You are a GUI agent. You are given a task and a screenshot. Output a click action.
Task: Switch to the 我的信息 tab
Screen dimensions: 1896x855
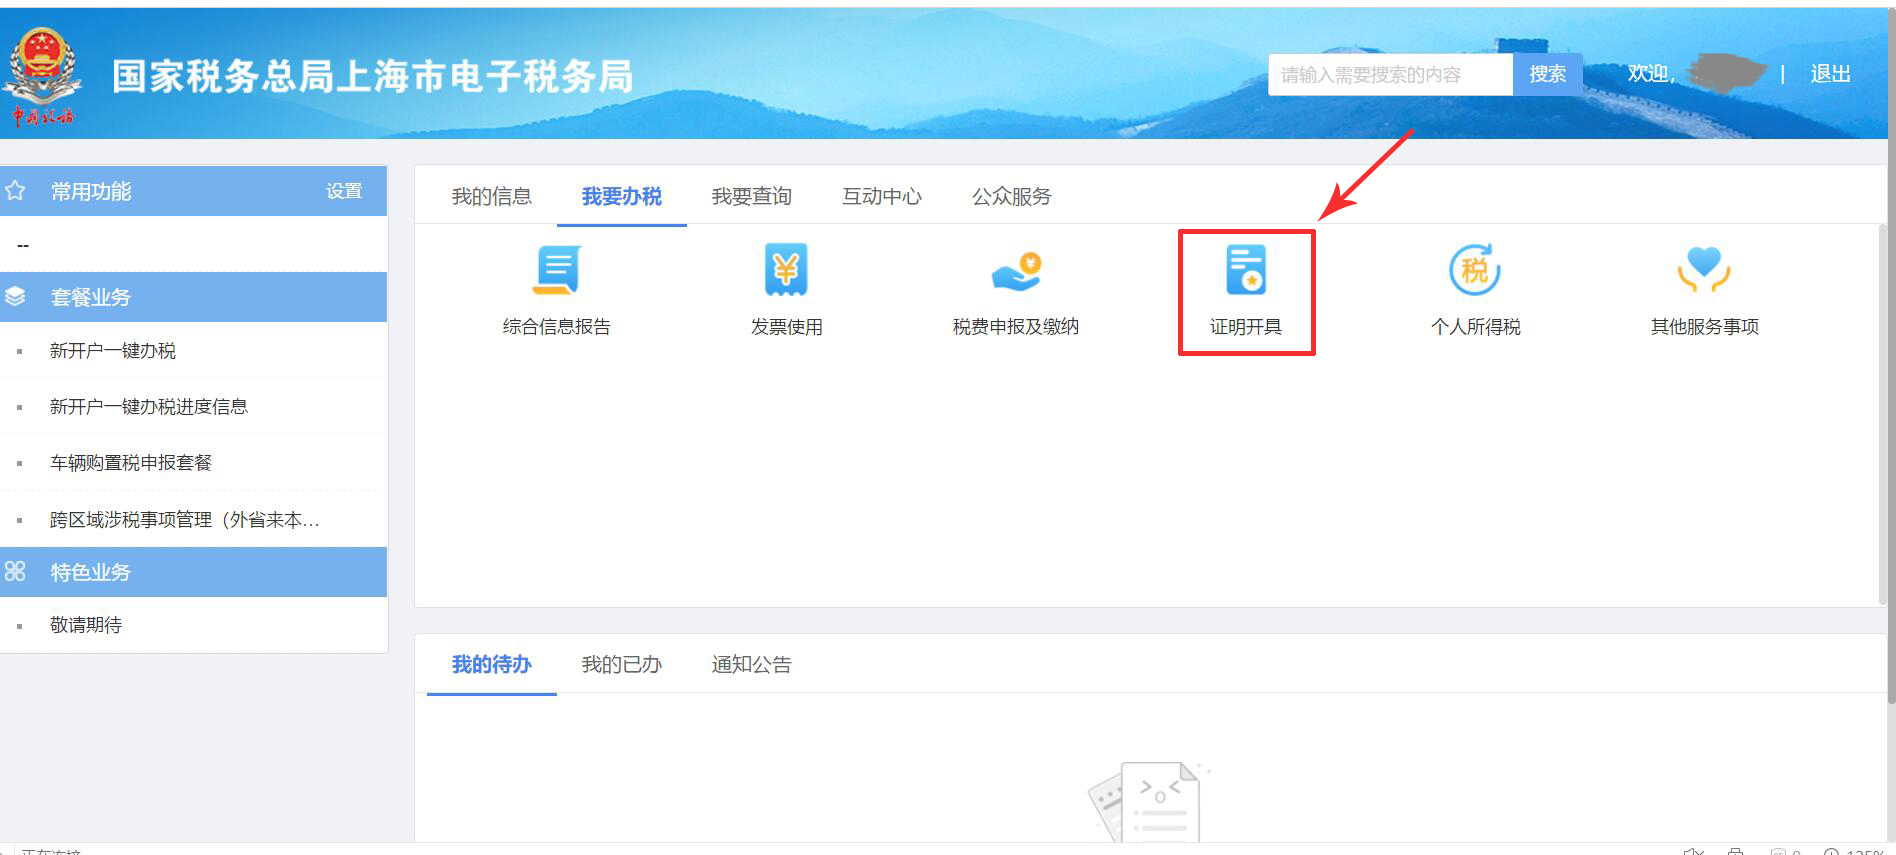pos(491,196)
